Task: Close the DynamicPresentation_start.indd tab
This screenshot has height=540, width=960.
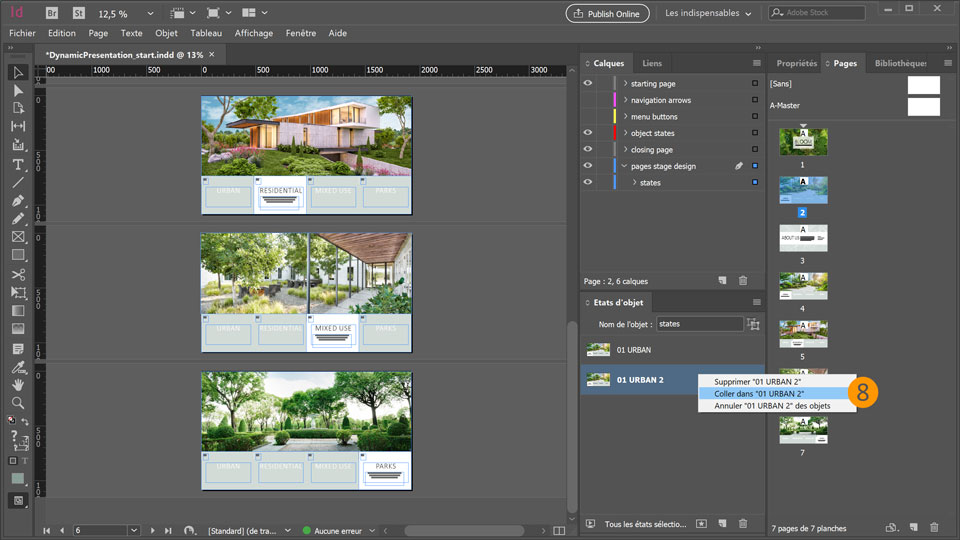Action: click(212, 54)
